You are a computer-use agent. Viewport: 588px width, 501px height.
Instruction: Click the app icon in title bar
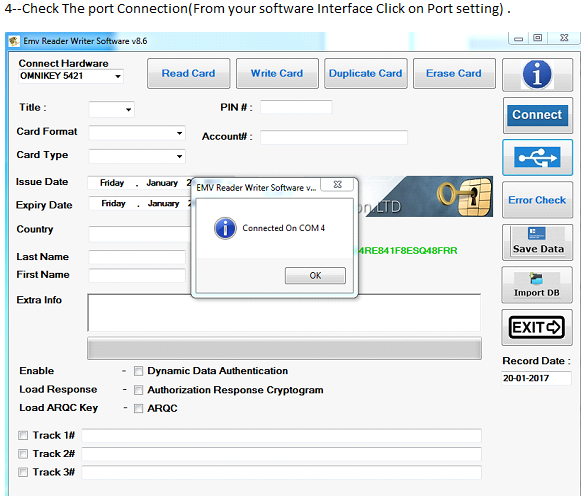[x=14, y=40]
